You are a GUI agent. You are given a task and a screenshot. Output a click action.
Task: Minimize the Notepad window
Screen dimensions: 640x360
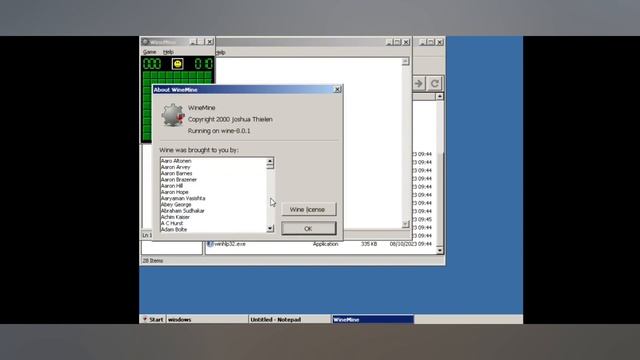(389, 42)
